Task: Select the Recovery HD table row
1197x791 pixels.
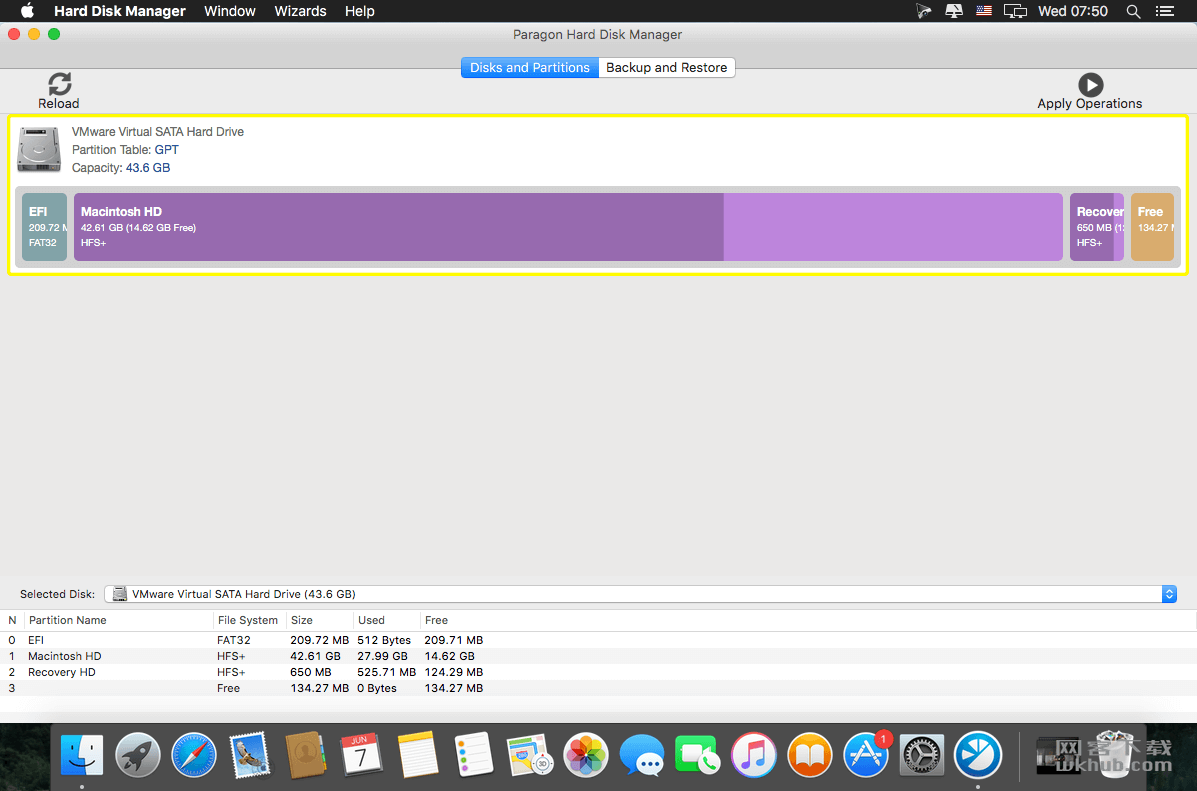Action: (598, 672)
